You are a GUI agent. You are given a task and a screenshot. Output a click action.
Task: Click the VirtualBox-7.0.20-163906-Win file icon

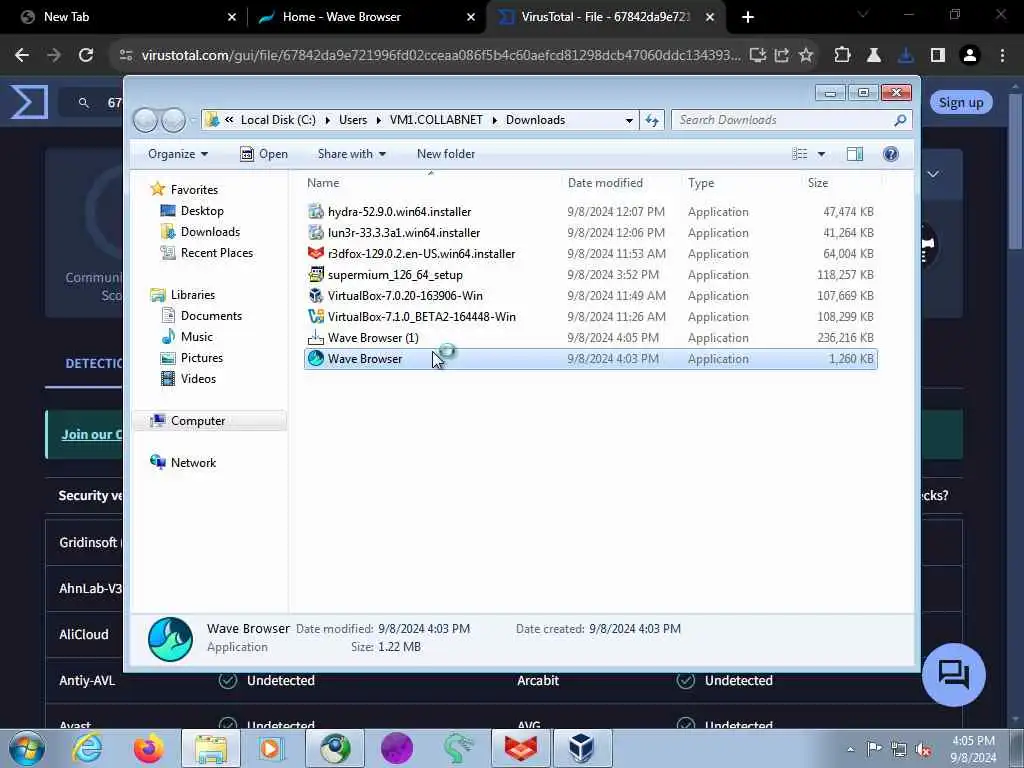point(315,295)
